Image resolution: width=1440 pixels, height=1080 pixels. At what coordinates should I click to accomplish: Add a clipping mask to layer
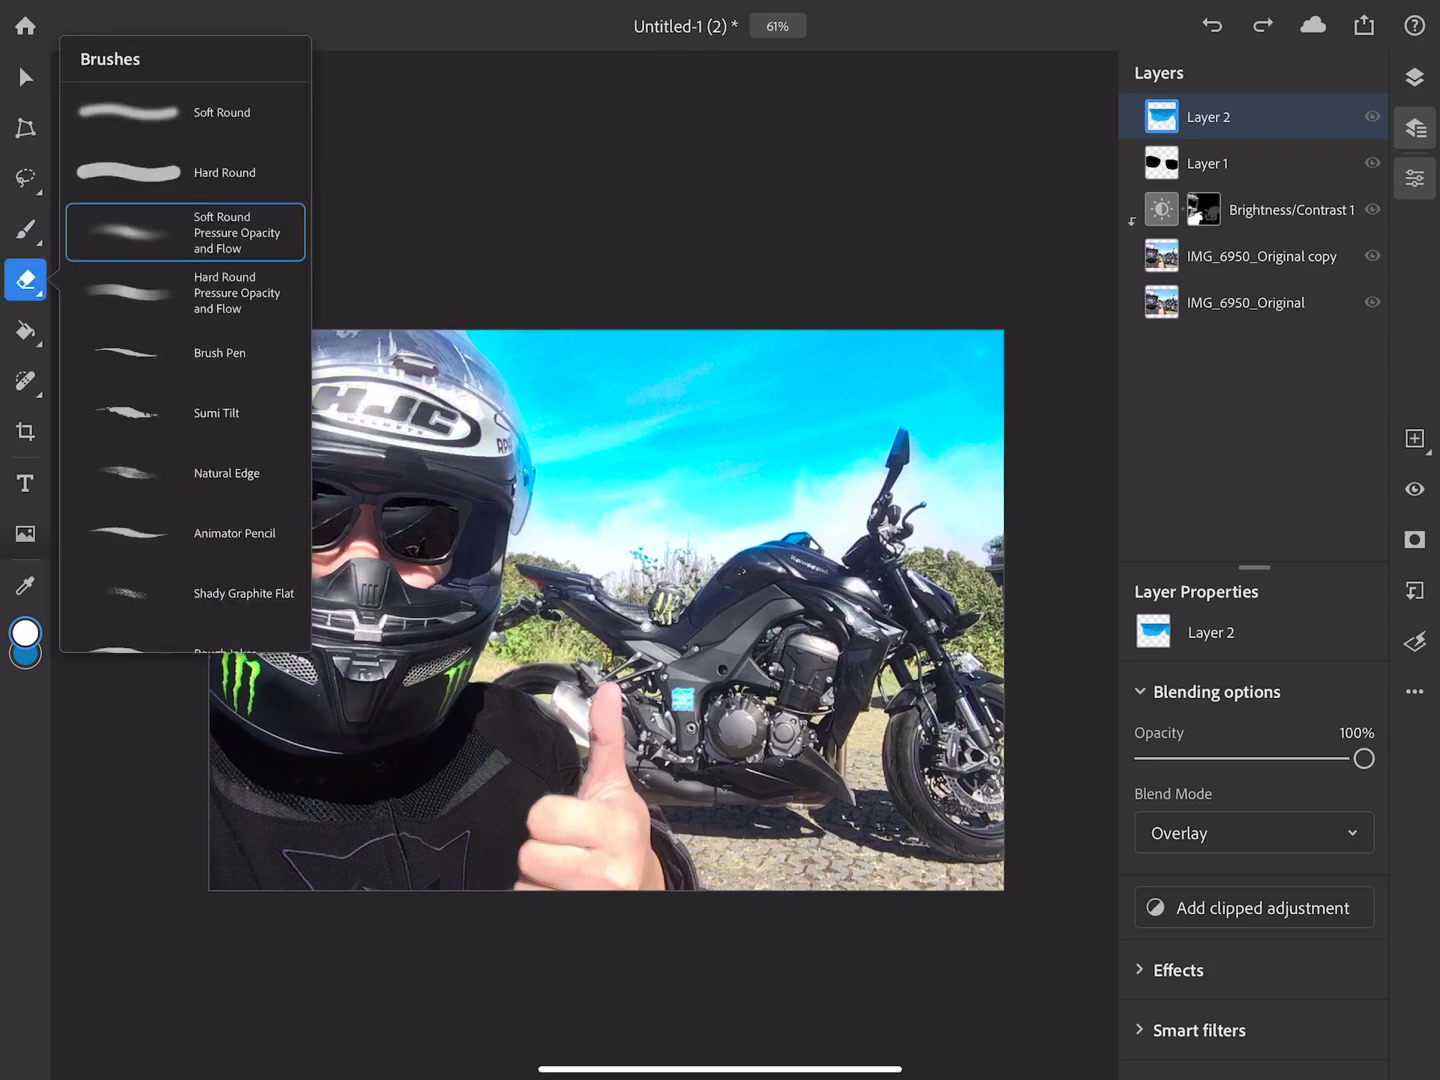(1414, 591)
